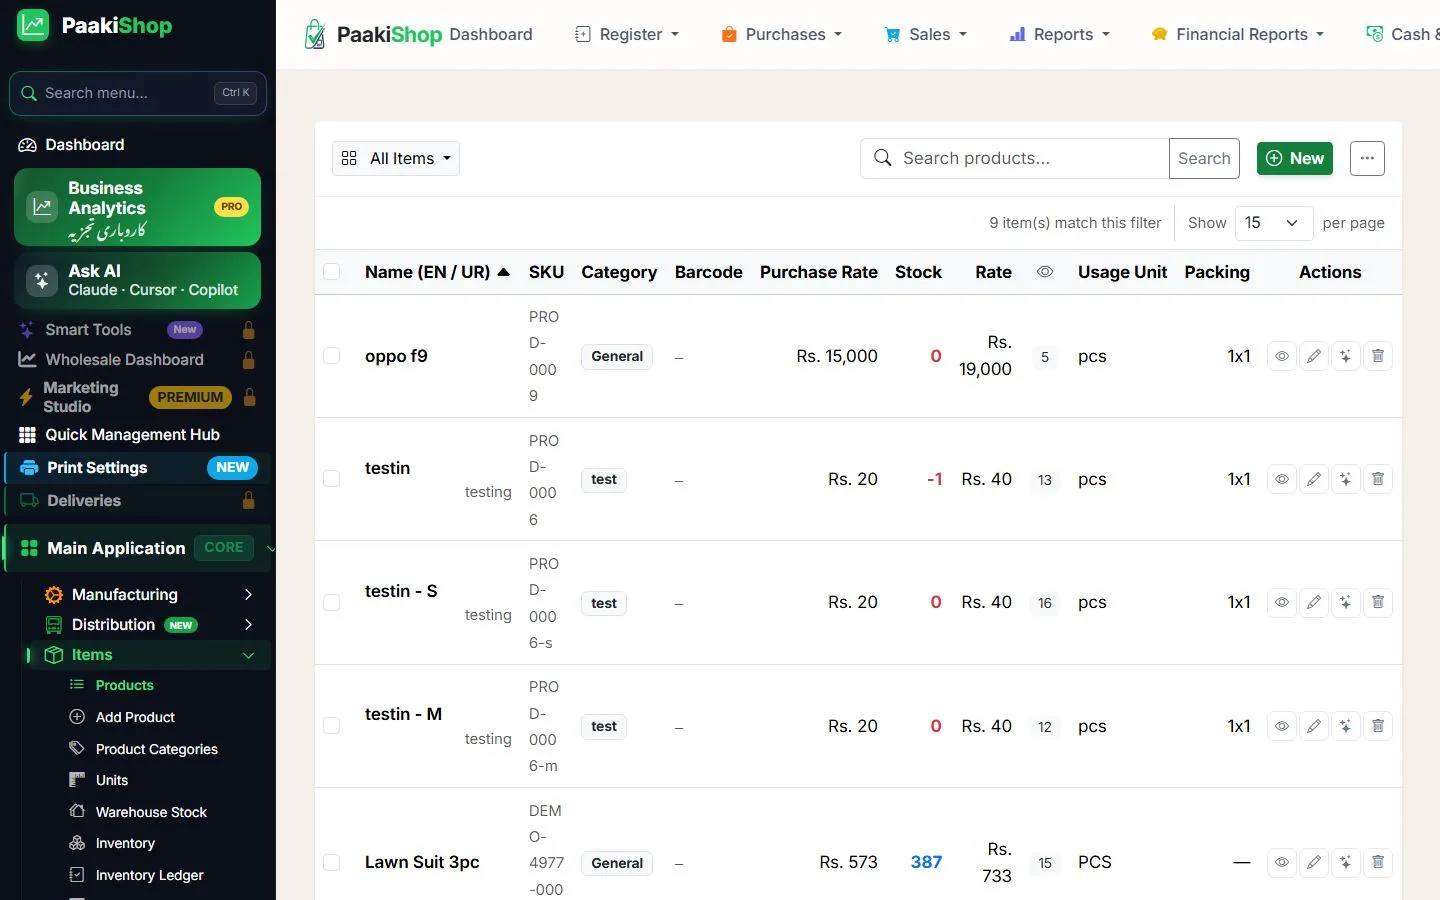Expand the Manufacturing menu
The width and height of the screenshot is (1440, 900).
(149, 594)
